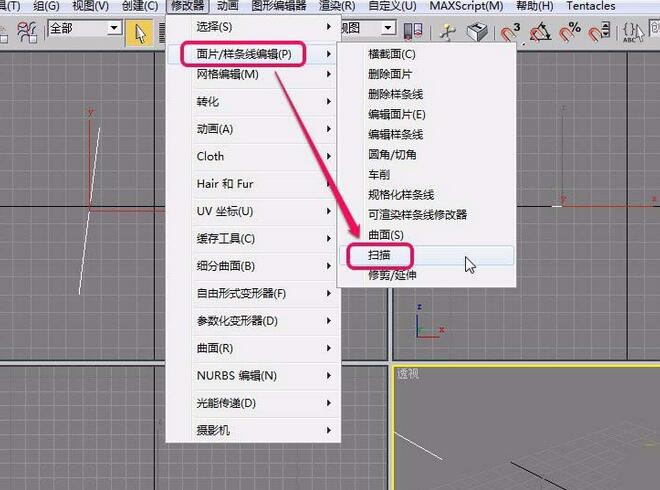The height and width of the screenshot is (490, 660).
Task: Activate the Select Object arrow tool
Action: [x=140, y=32]
